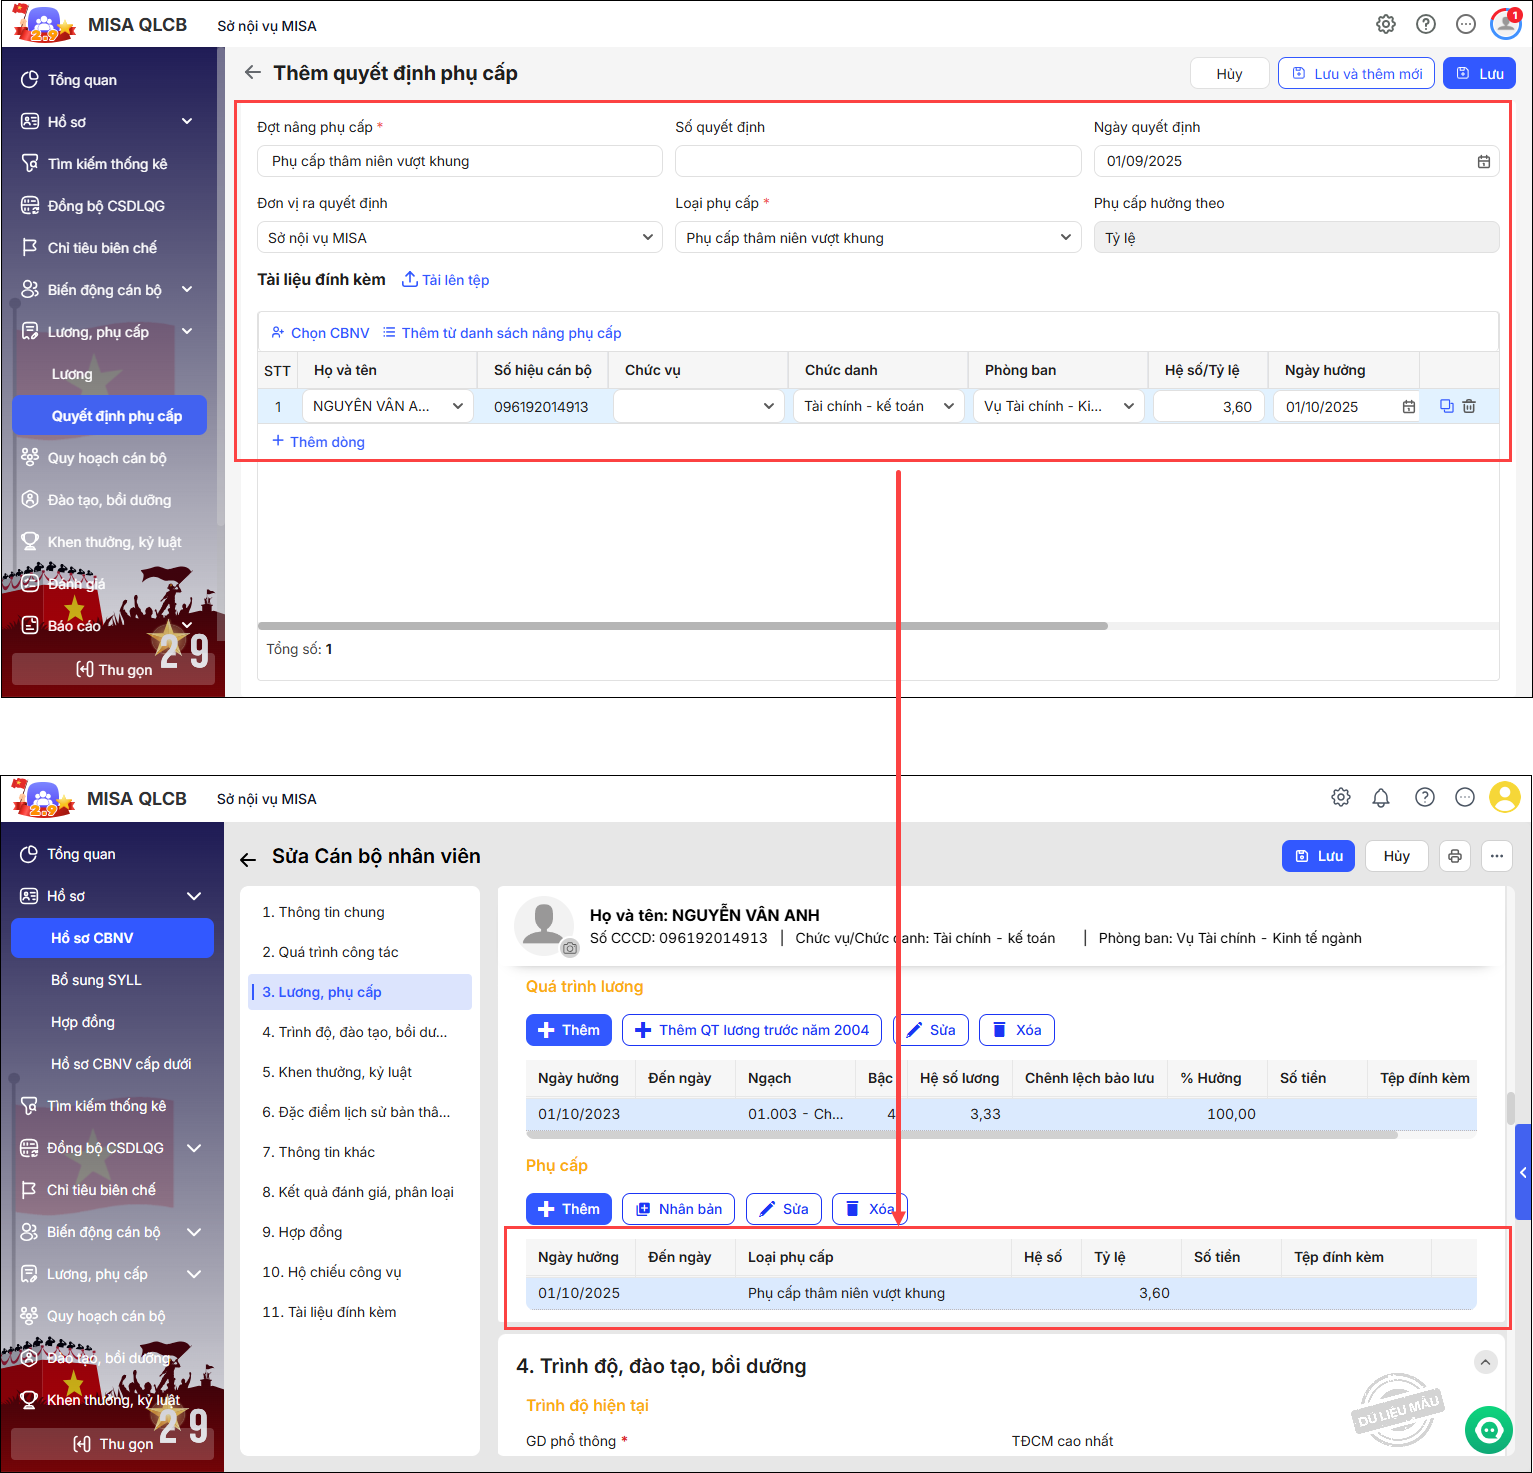The height and width of the screenshot is (1473, 1533).
Task: Open calendar for Ngày quyết định
Action: point(1483,162)
